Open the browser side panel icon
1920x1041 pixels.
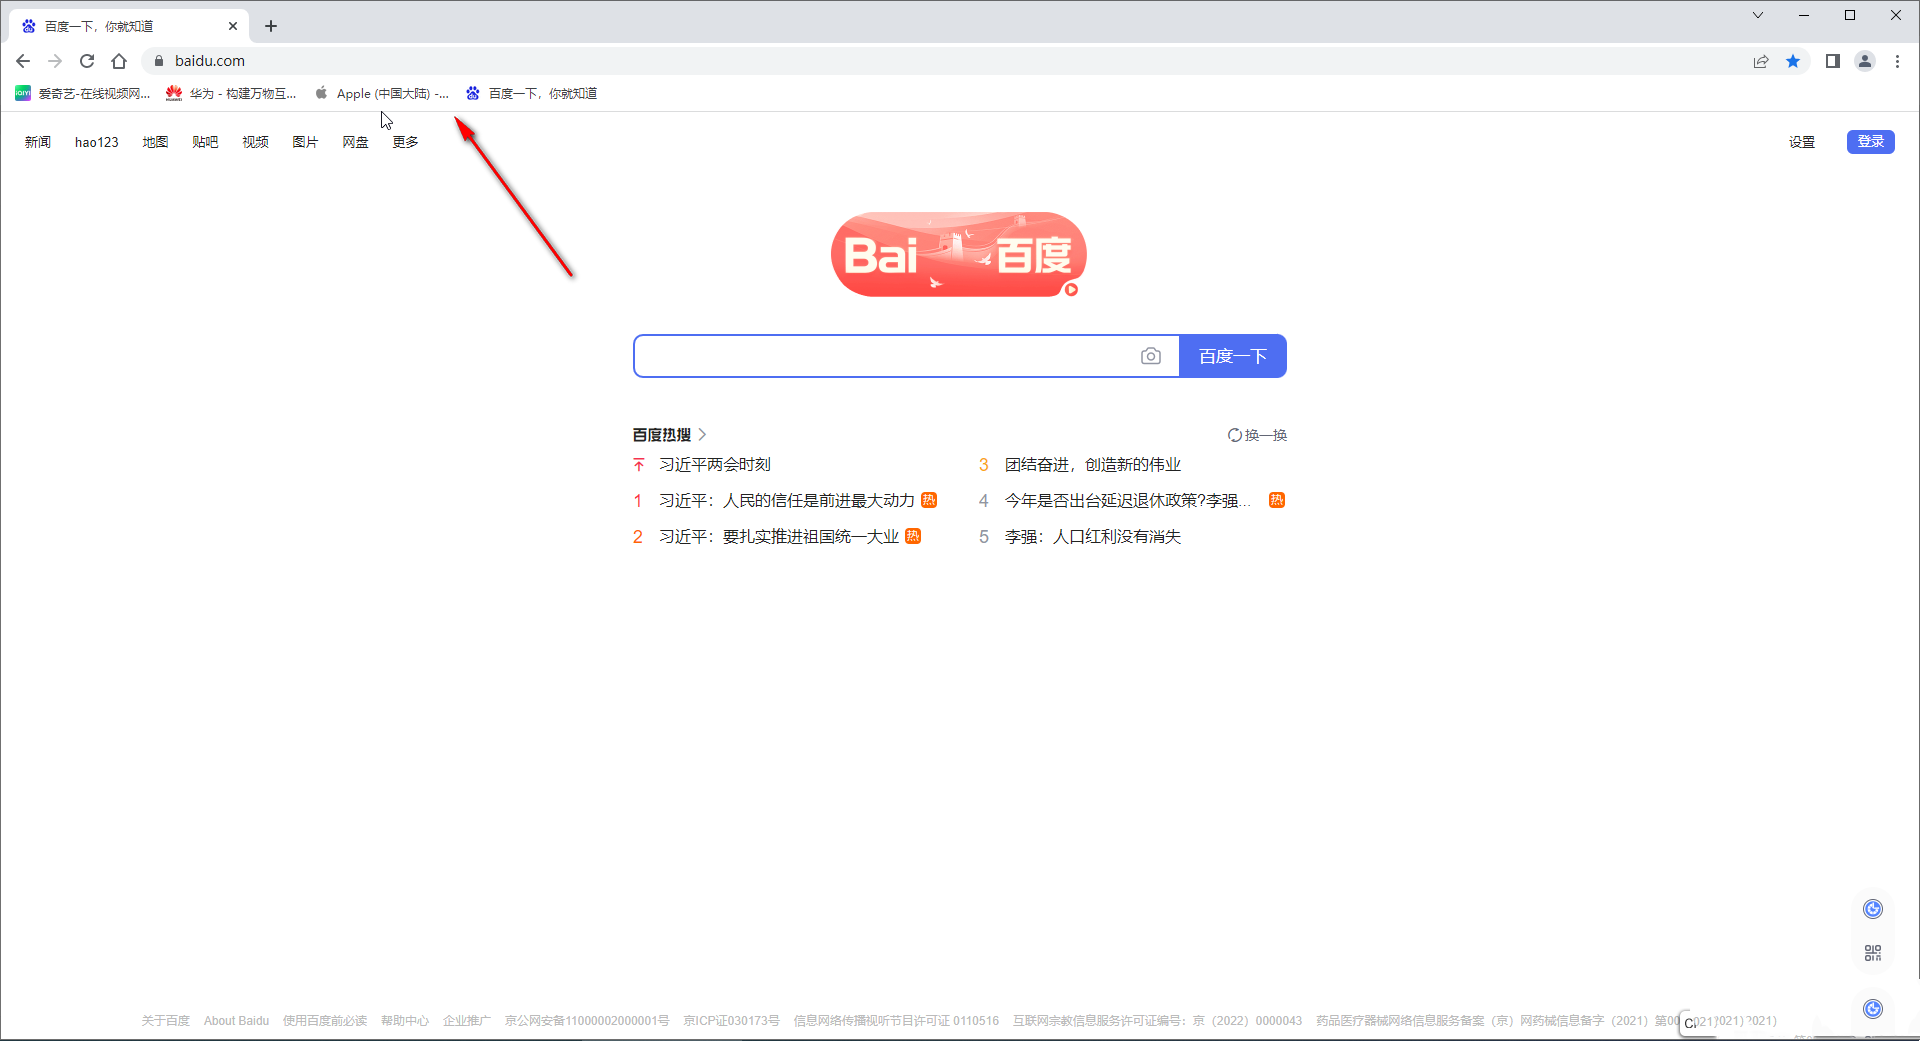coord(1832,61)
